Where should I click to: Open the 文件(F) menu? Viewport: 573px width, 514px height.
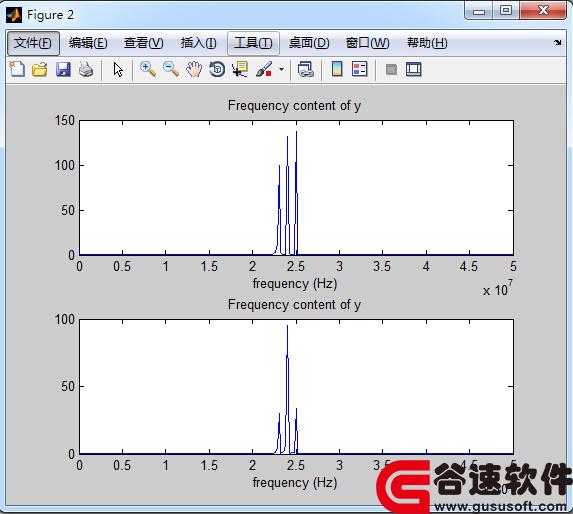pyautogui.click(x=33, y=43)
